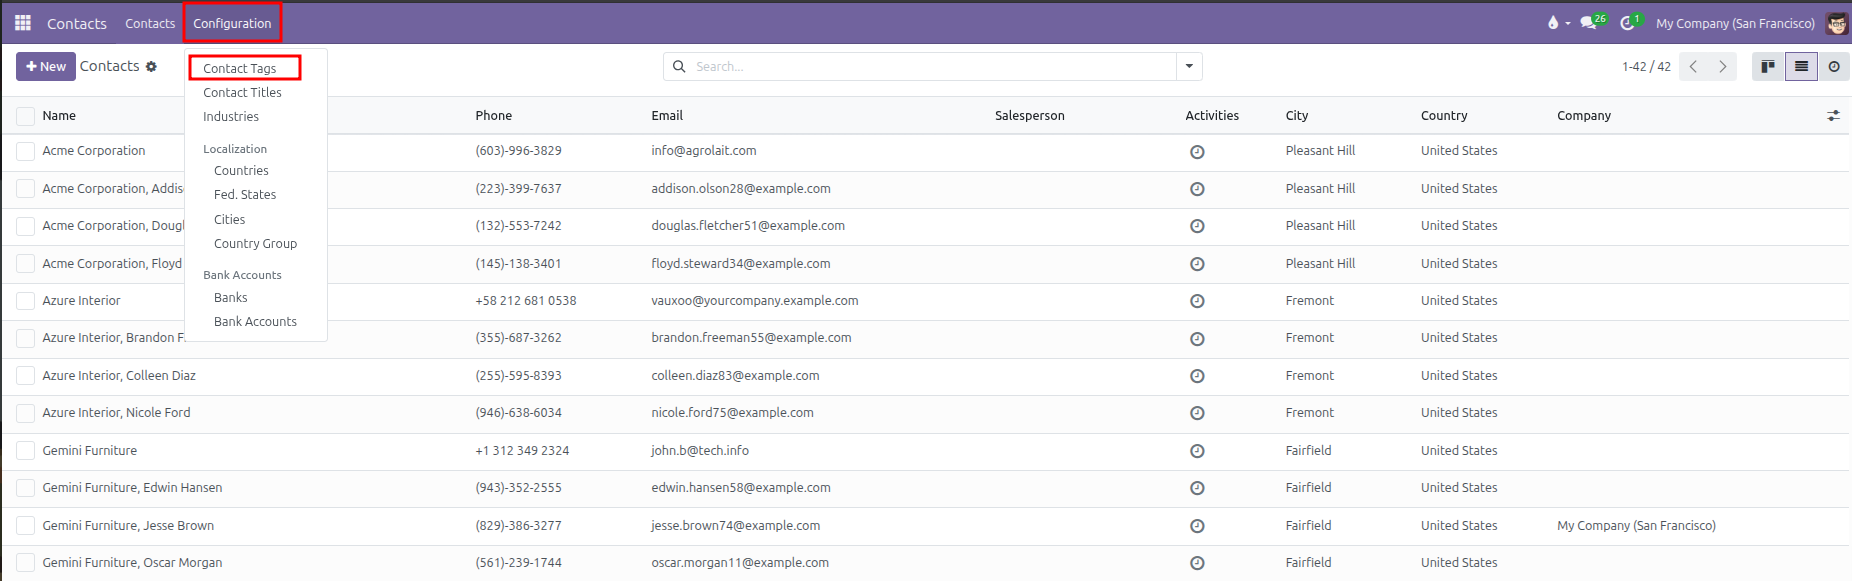Click activity clock for Edwin Hansen row
This screenshot has width=1852, height=581.
[x=1197, y=488]
